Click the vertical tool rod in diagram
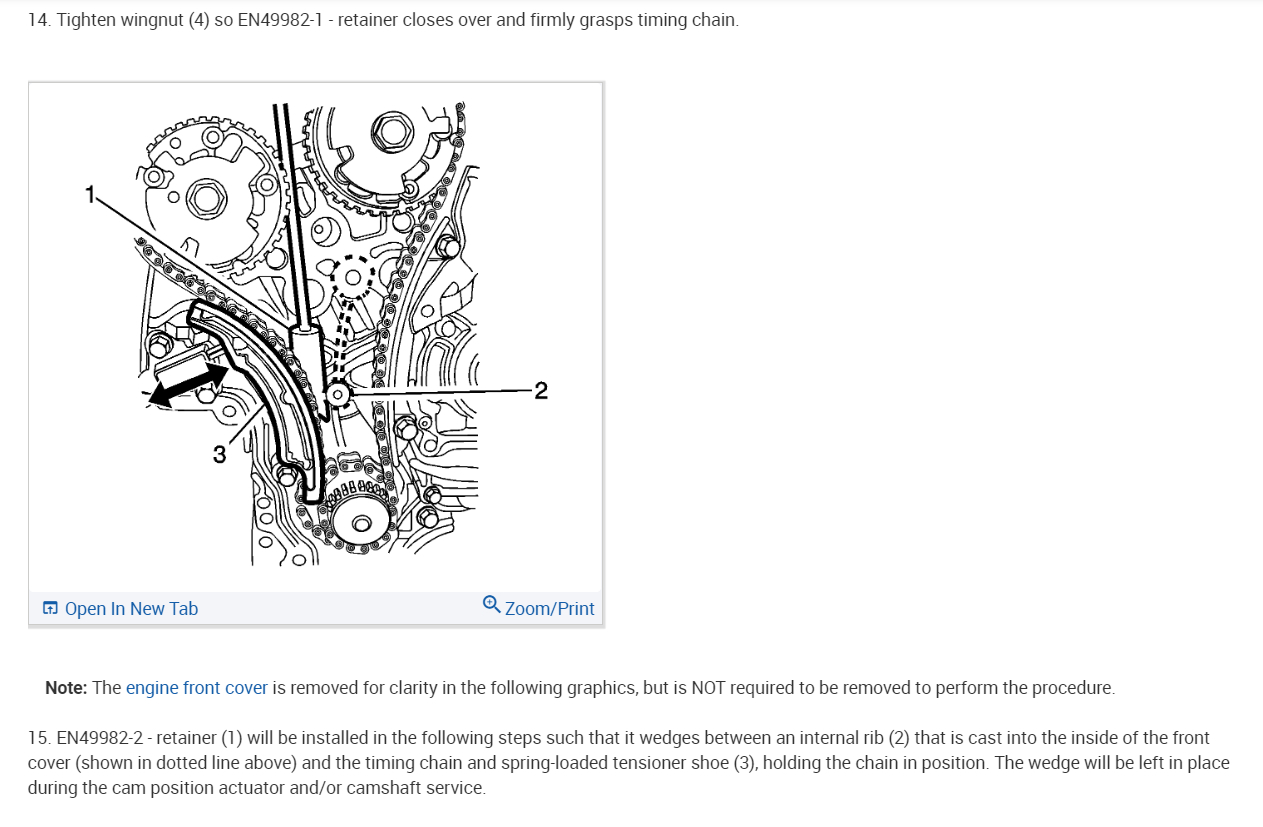 click(x=291, y=215)
